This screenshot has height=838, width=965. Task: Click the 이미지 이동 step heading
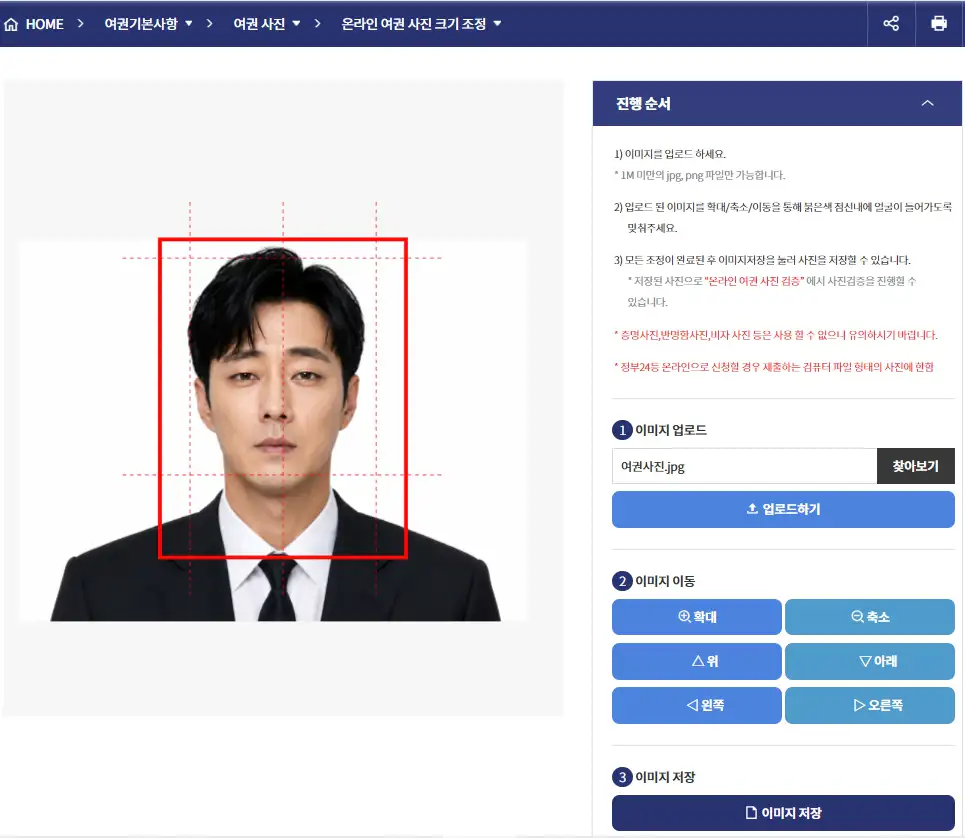665,581
